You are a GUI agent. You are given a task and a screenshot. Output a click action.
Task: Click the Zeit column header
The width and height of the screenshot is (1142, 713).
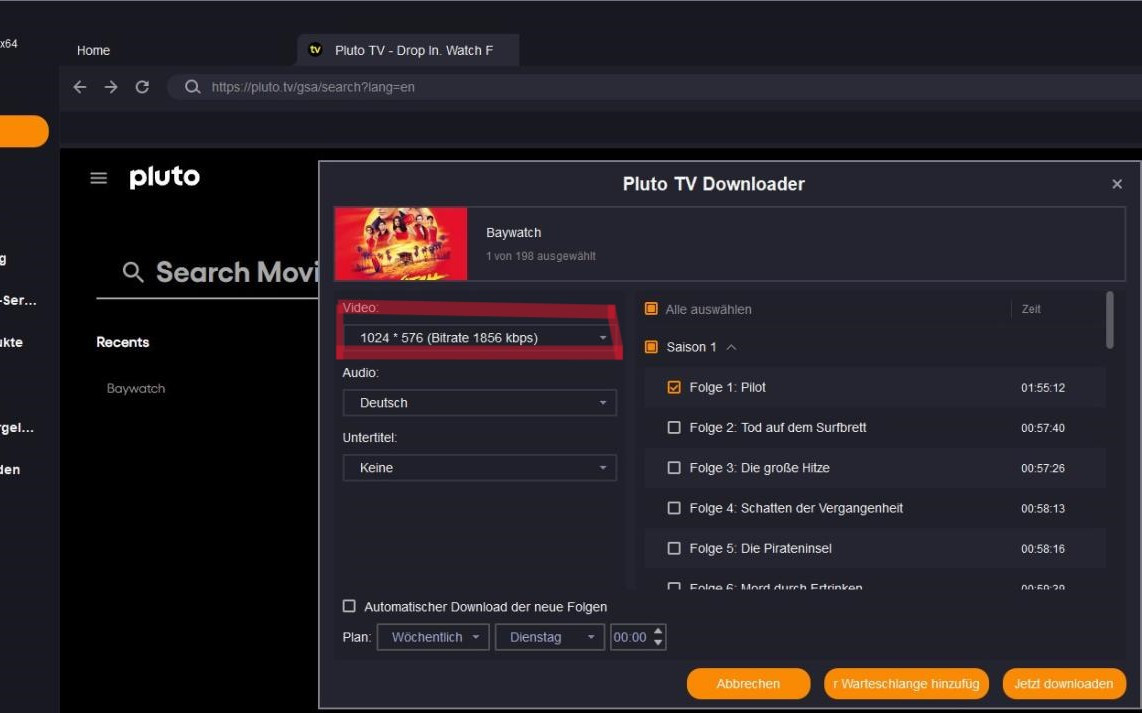tap(1031, 310)
